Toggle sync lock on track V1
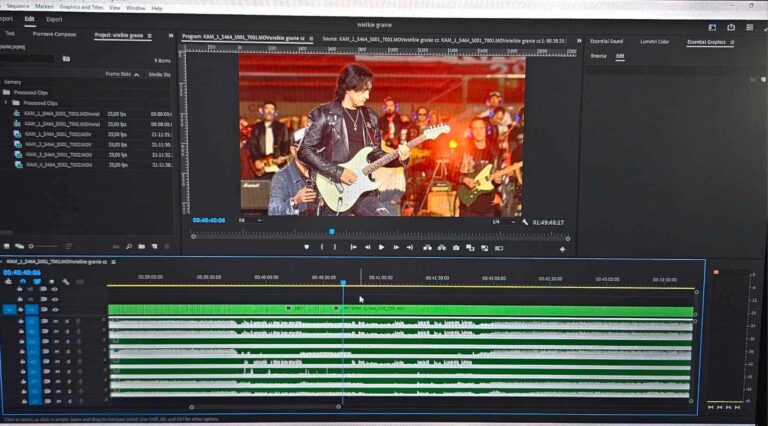The width and height of the screenshot is (768, 426). 44,309
